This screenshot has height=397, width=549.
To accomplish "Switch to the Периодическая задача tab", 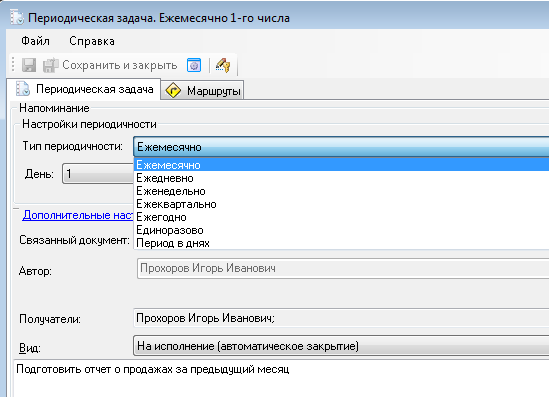I will 84,89.
